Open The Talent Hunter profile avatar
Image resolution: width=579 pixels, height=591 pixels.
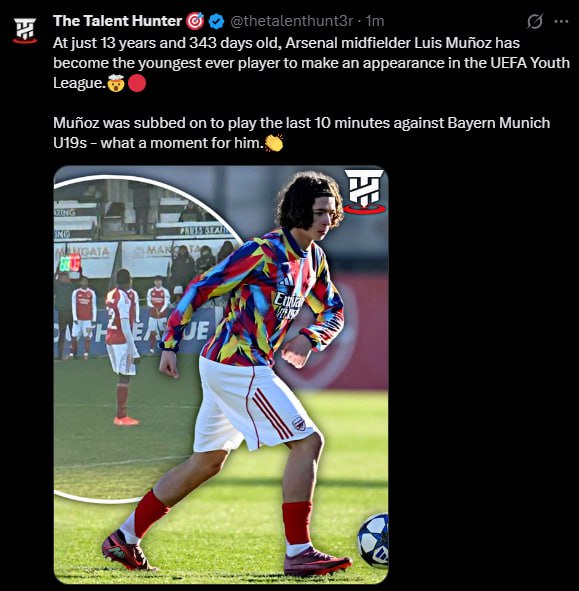(x=25, y=31)
